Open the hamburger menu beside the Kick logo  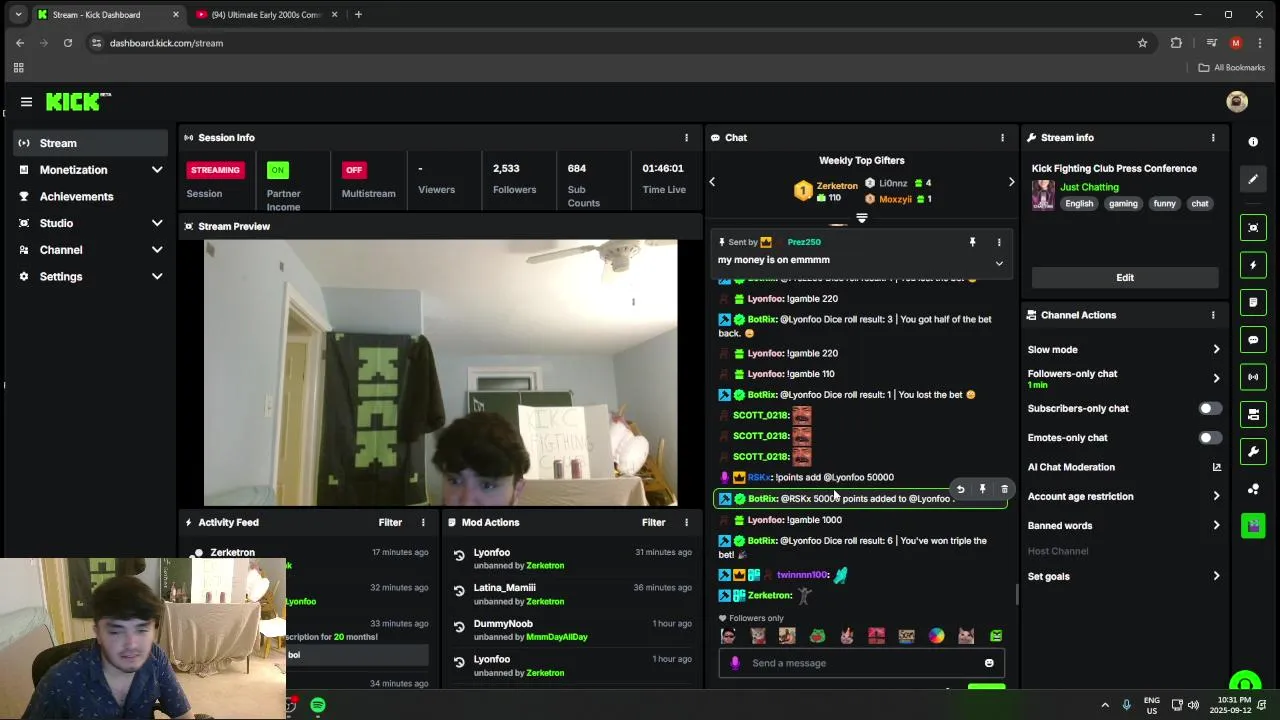[26, 102]
